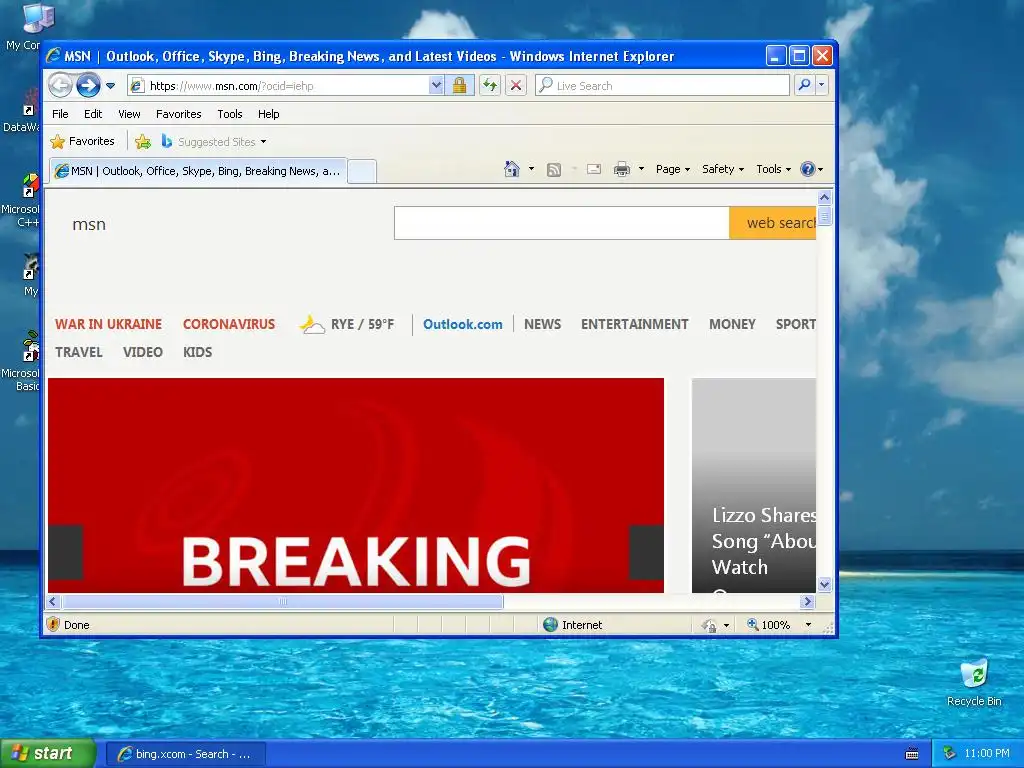The width and height of the screenshot is (1024, 768).
Task: Click the Forward navigation arrow
Action: tap(88, 86)
